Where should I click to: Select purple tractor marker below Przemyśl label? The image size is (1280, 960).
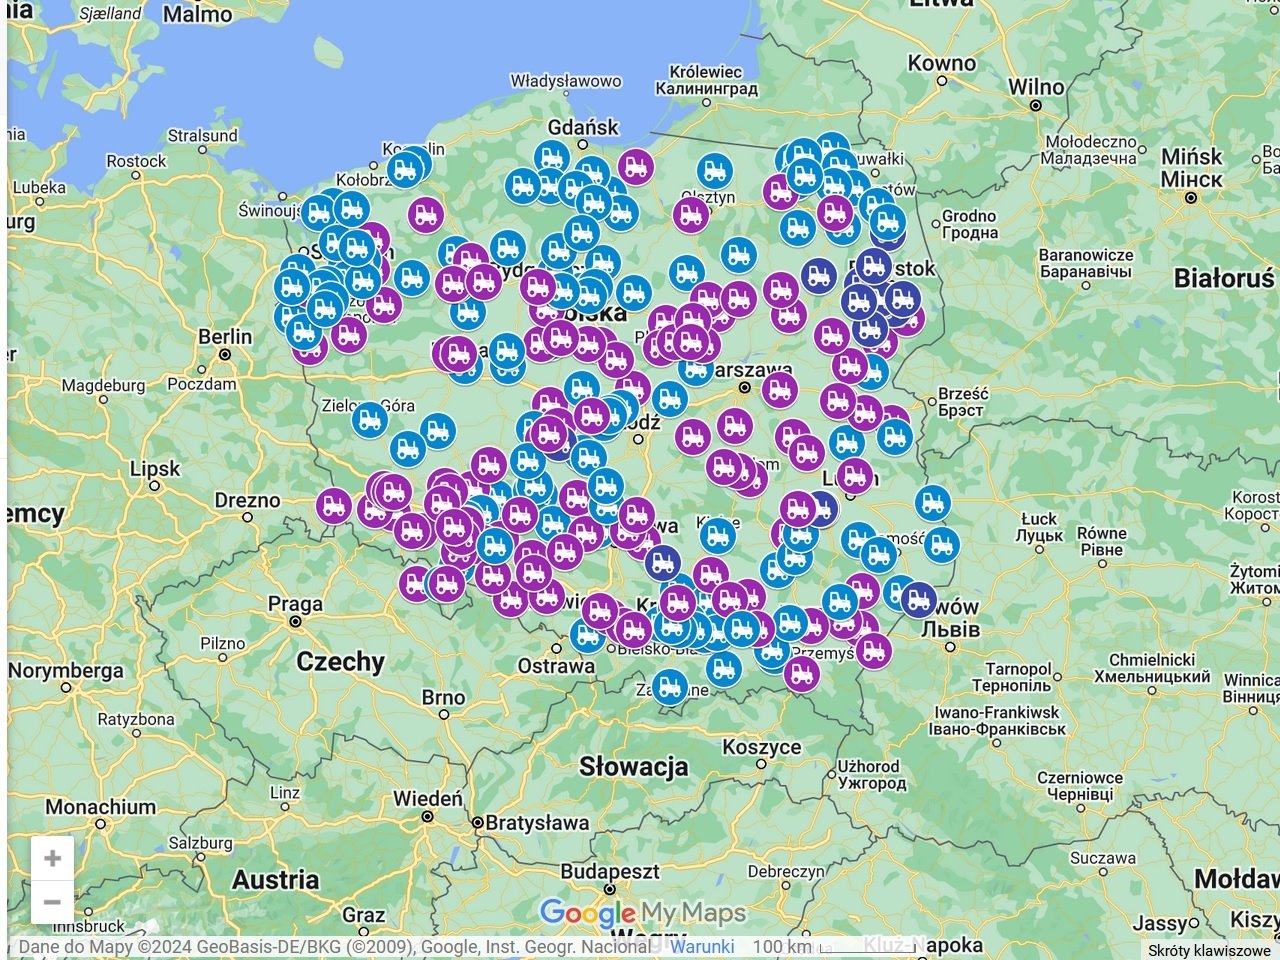tap(802, 673)
